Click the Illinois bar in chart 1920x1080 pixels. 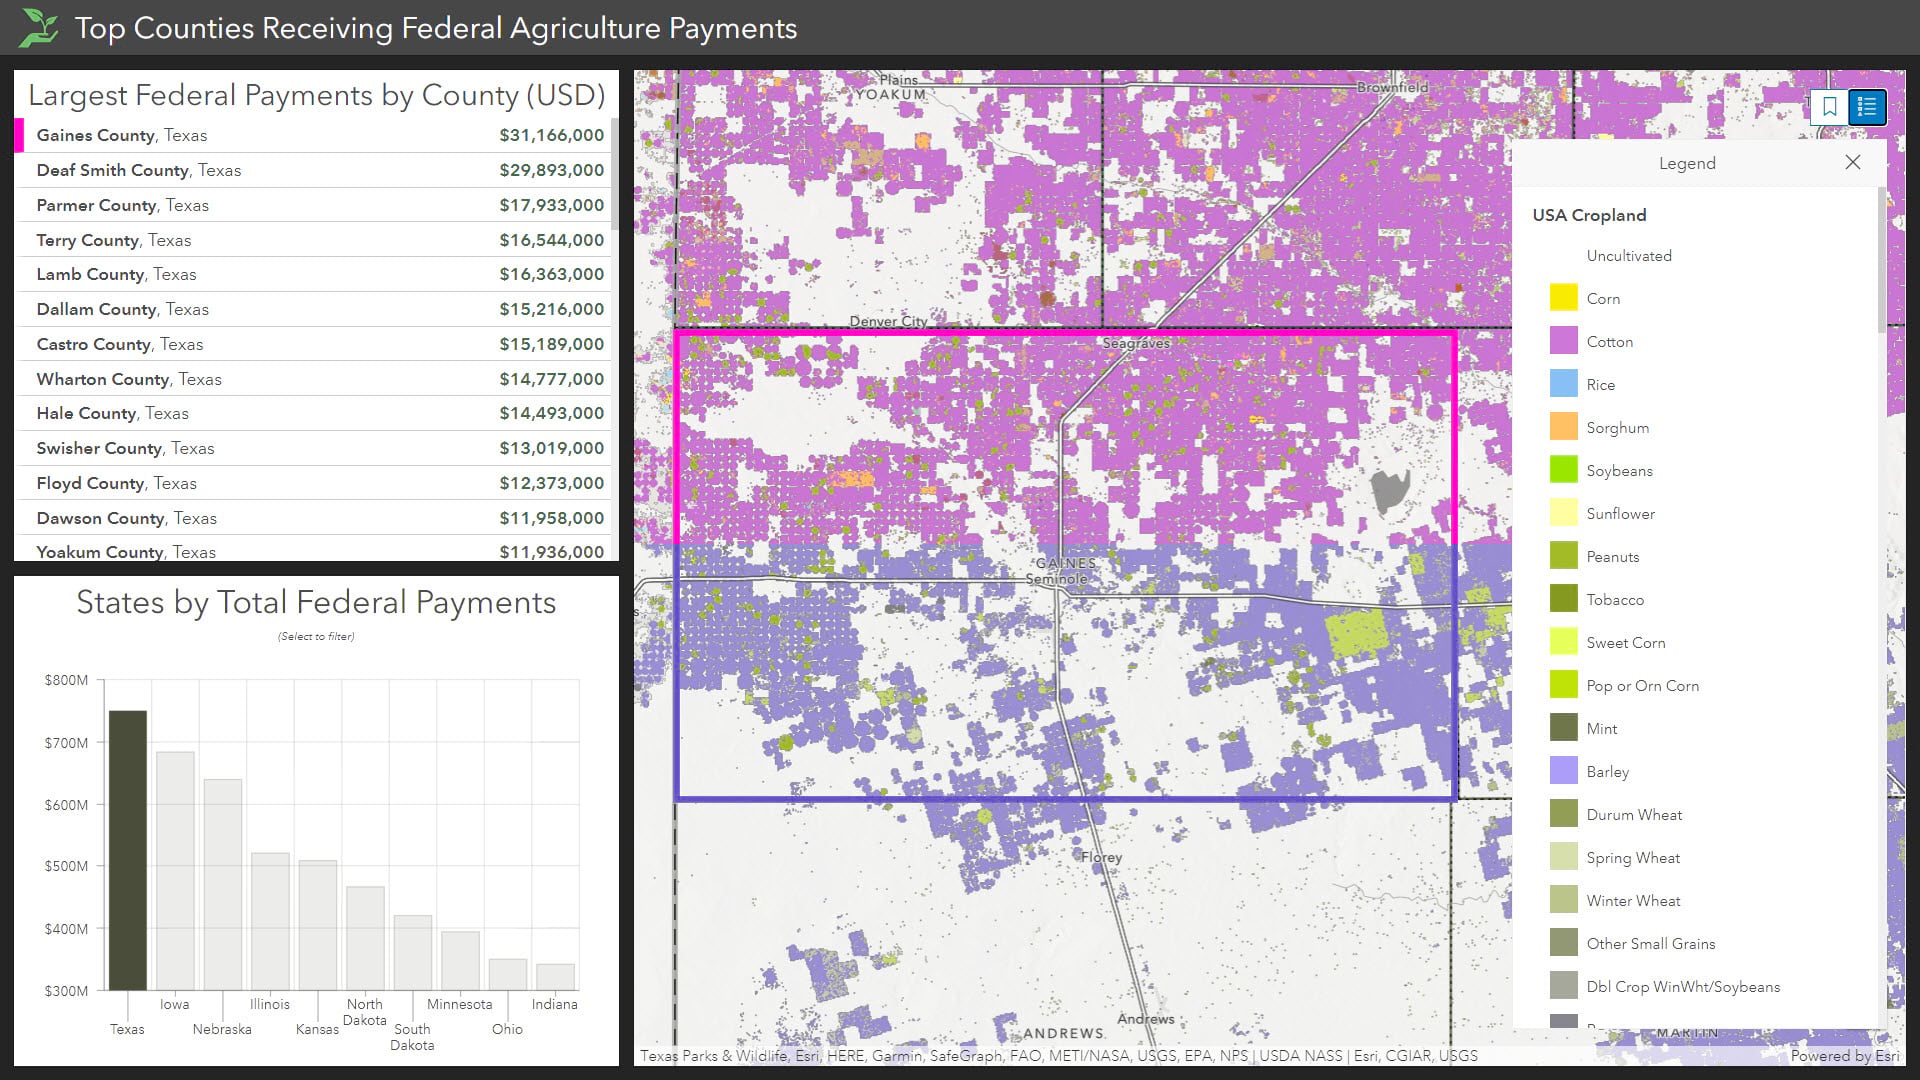[x=270, y=921]
